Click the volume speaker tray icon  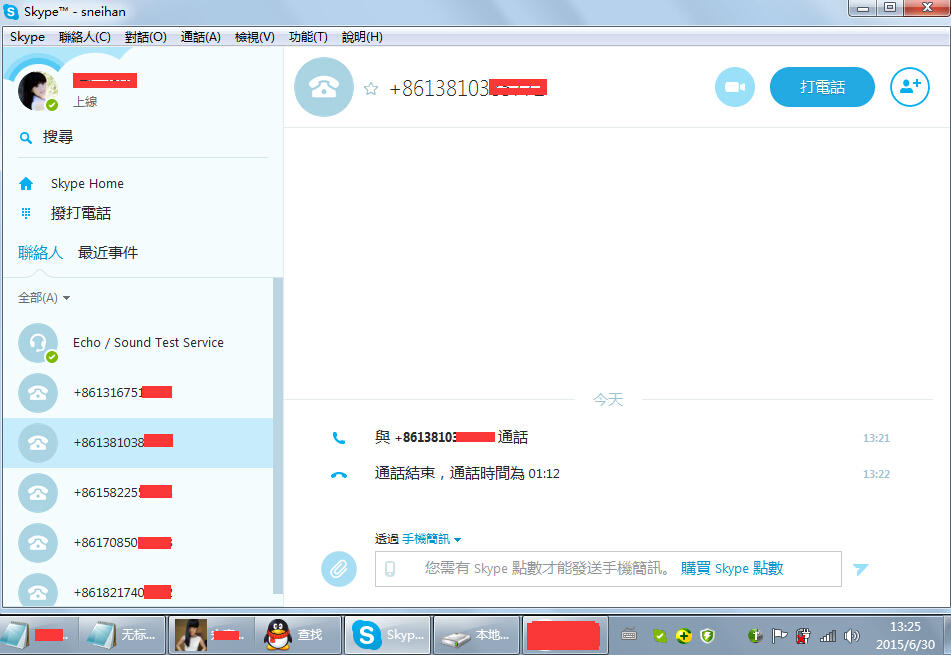pyautogui.click(x=852, y=636)
